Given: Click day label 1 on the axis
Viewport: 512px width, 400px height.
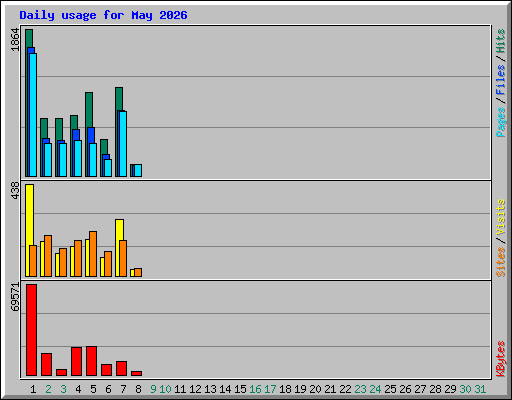Looking at the screenshot, I should click(33, 389).
